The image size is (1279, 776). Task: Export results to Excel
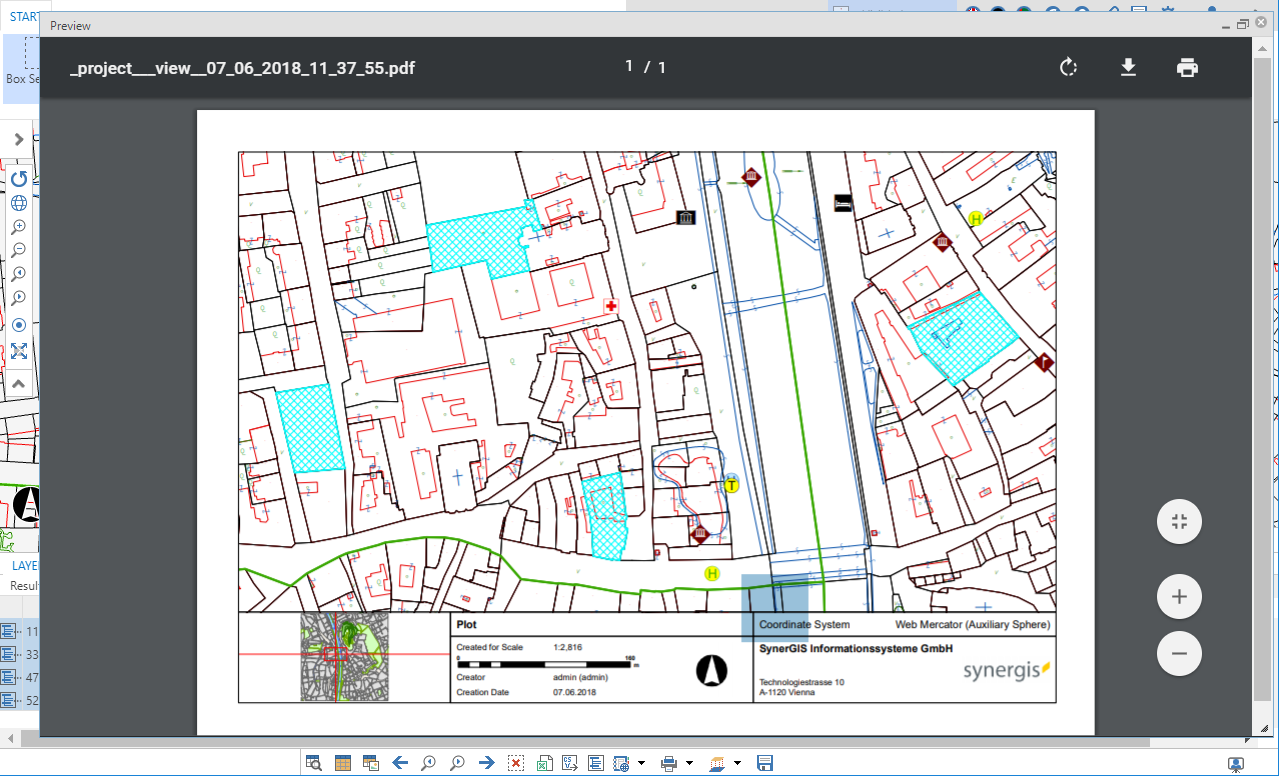coord(545,763)
